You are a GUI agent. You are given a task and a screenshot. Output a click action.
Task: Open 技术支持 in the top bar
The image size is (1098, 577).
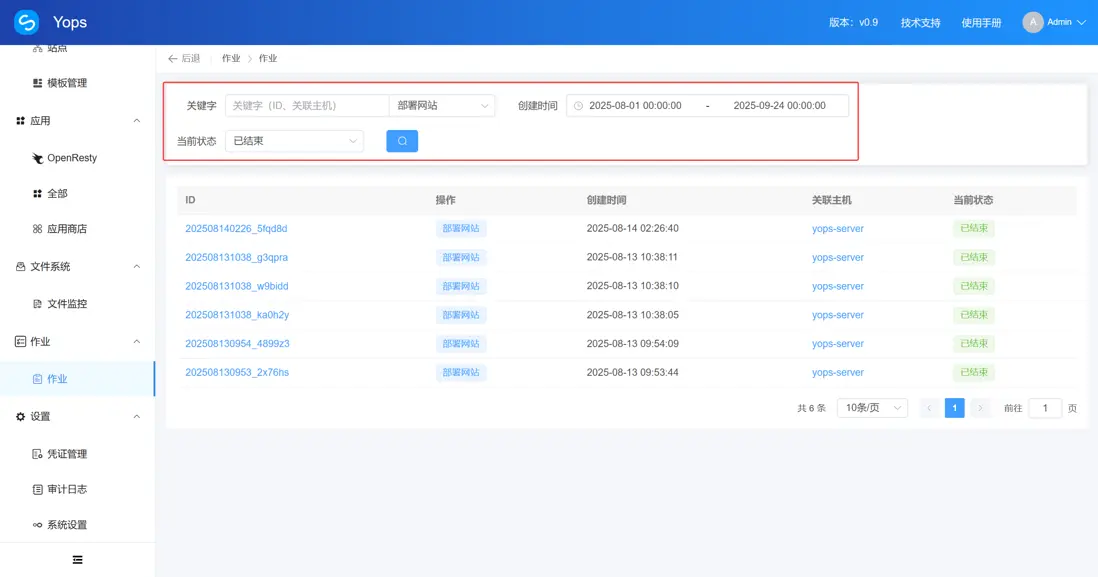coord(919,21)
